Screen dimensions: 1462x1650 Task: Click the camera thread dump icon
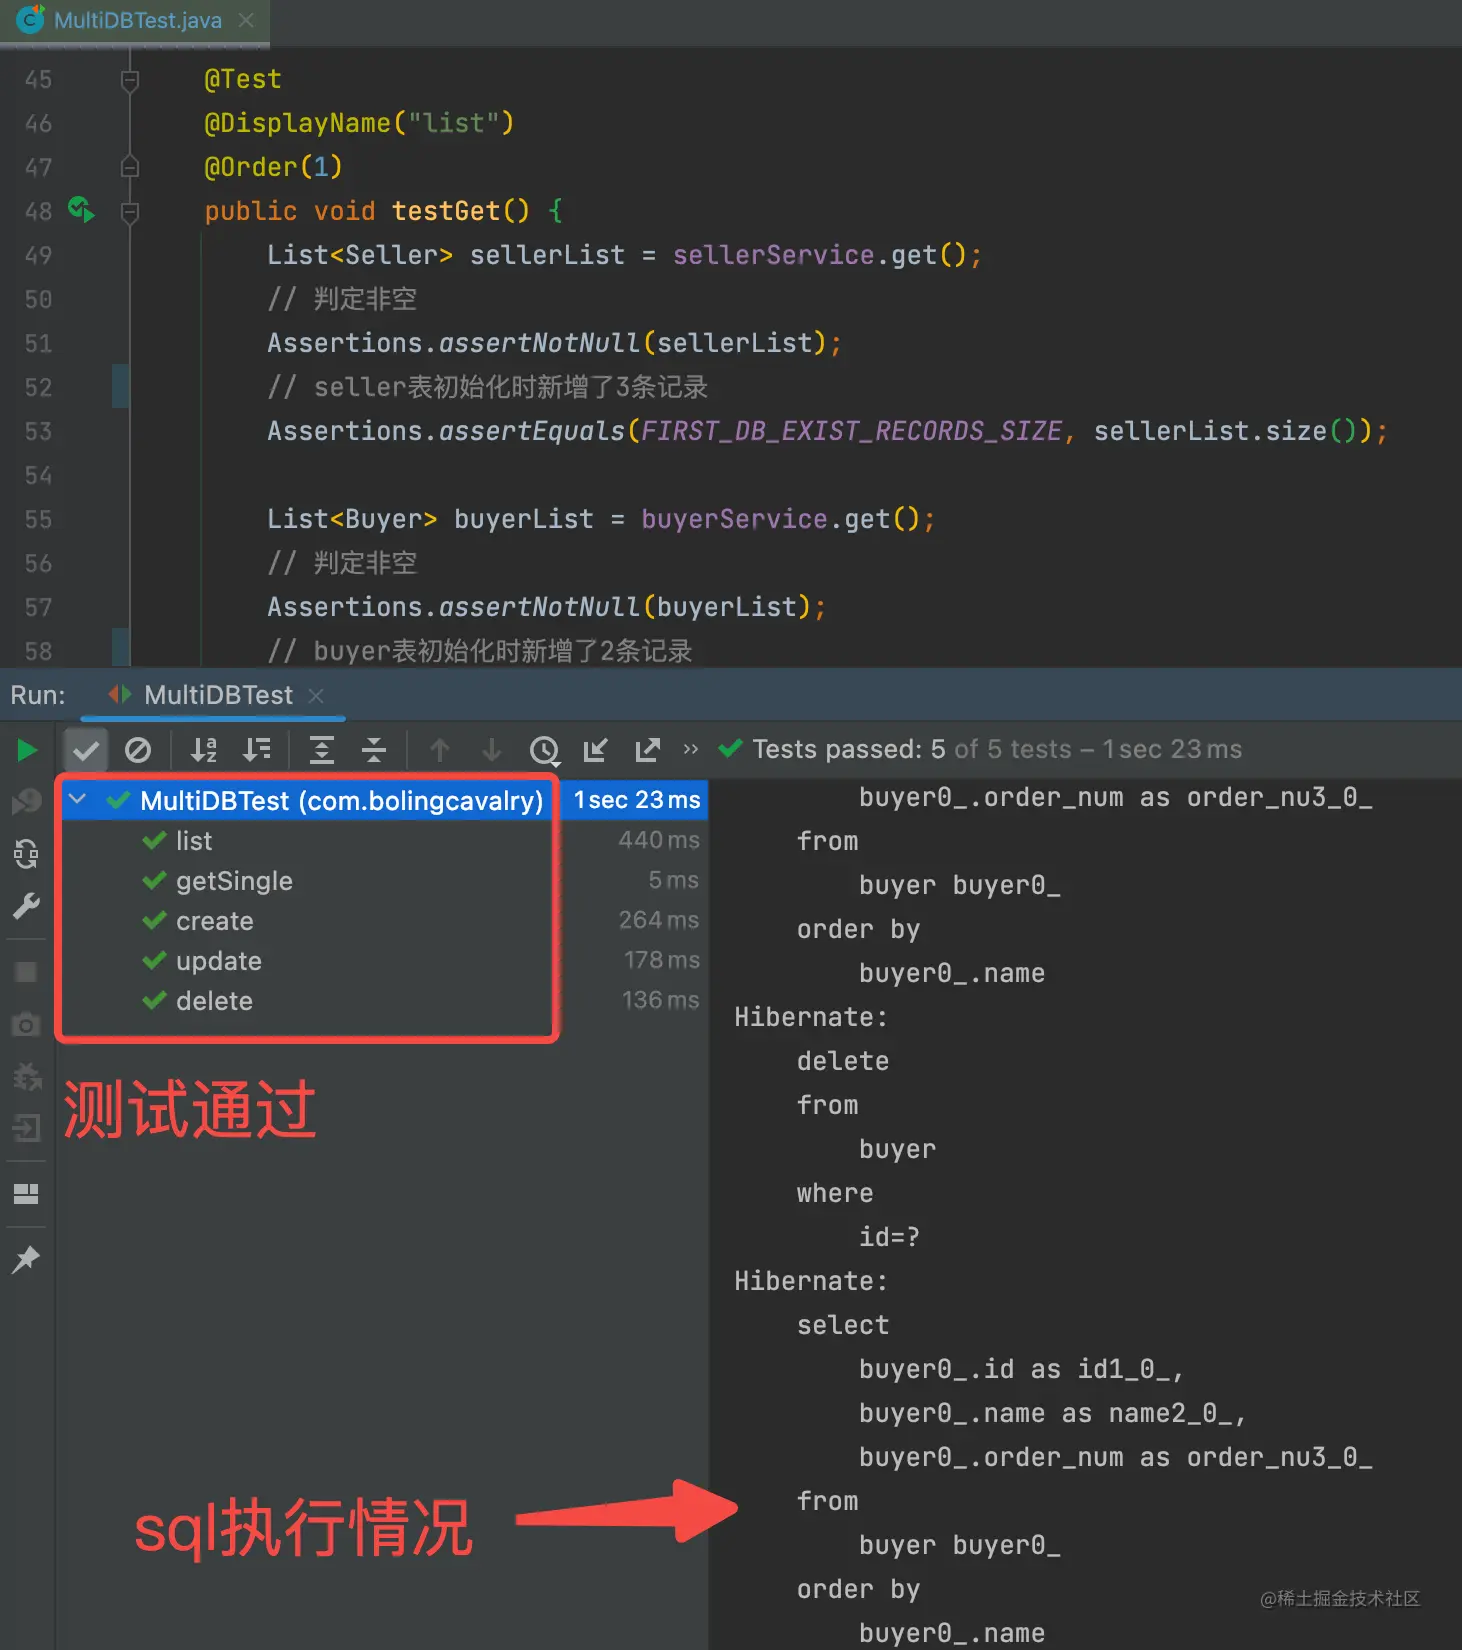click(27, 1024)
